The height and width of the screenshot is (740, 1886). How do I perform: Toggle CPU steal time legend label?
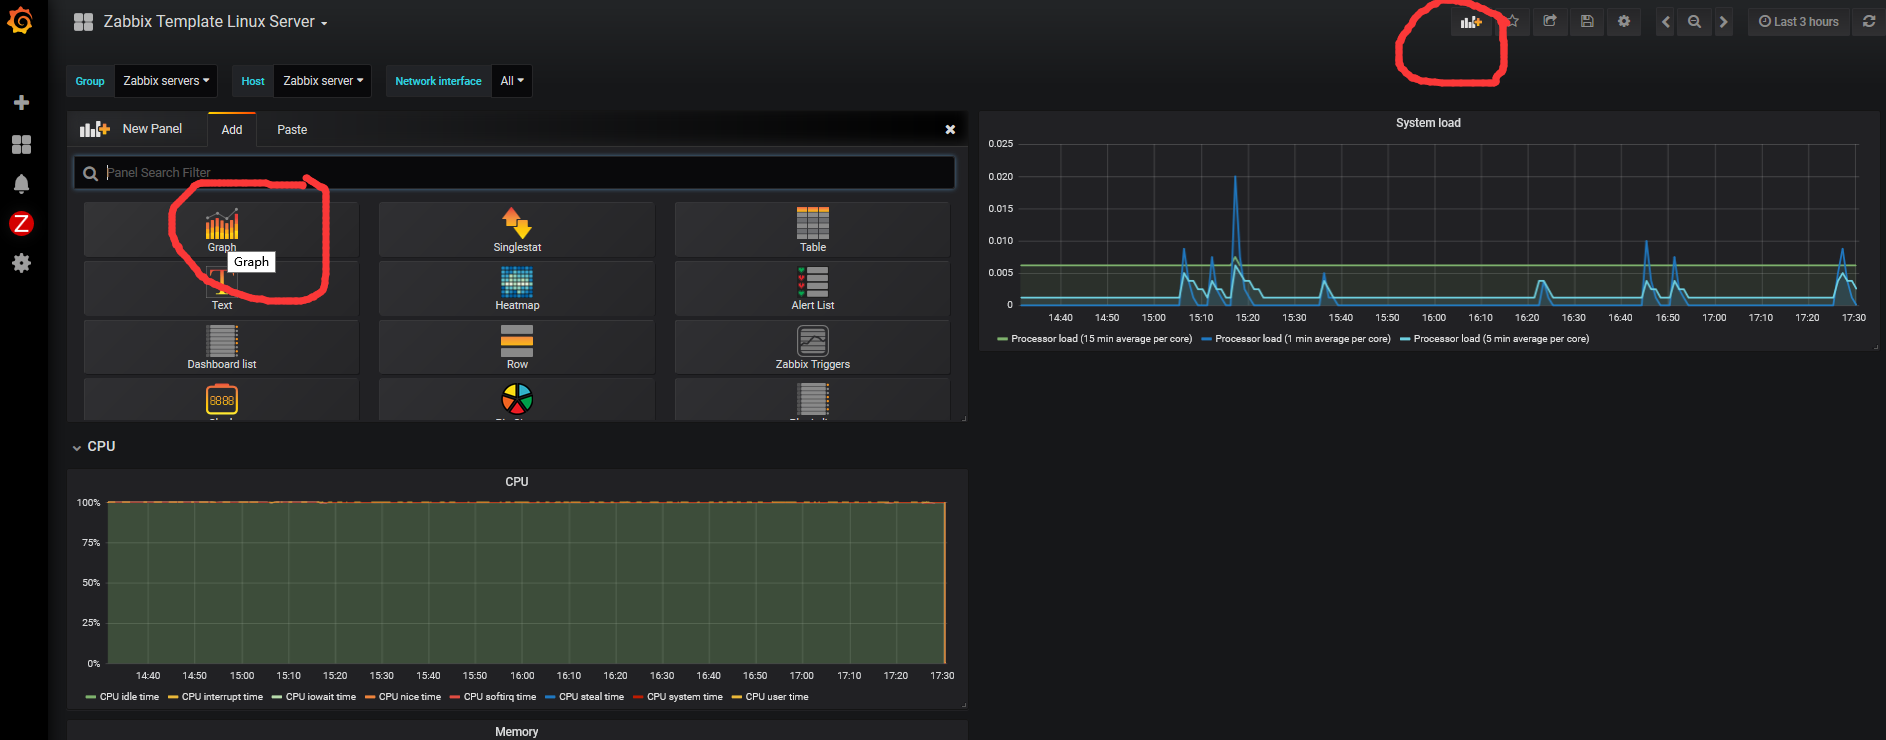pyautogui.click(x=591, y=697)
